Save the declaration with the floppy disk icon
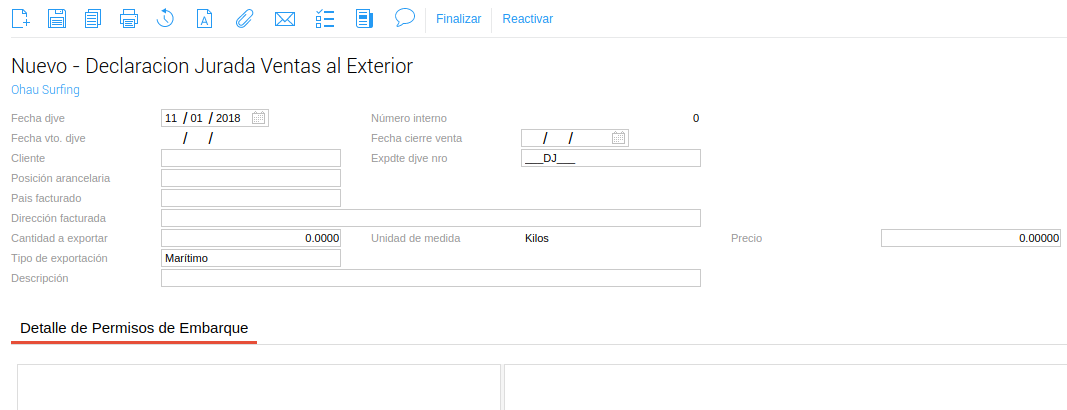 point(57,18)
